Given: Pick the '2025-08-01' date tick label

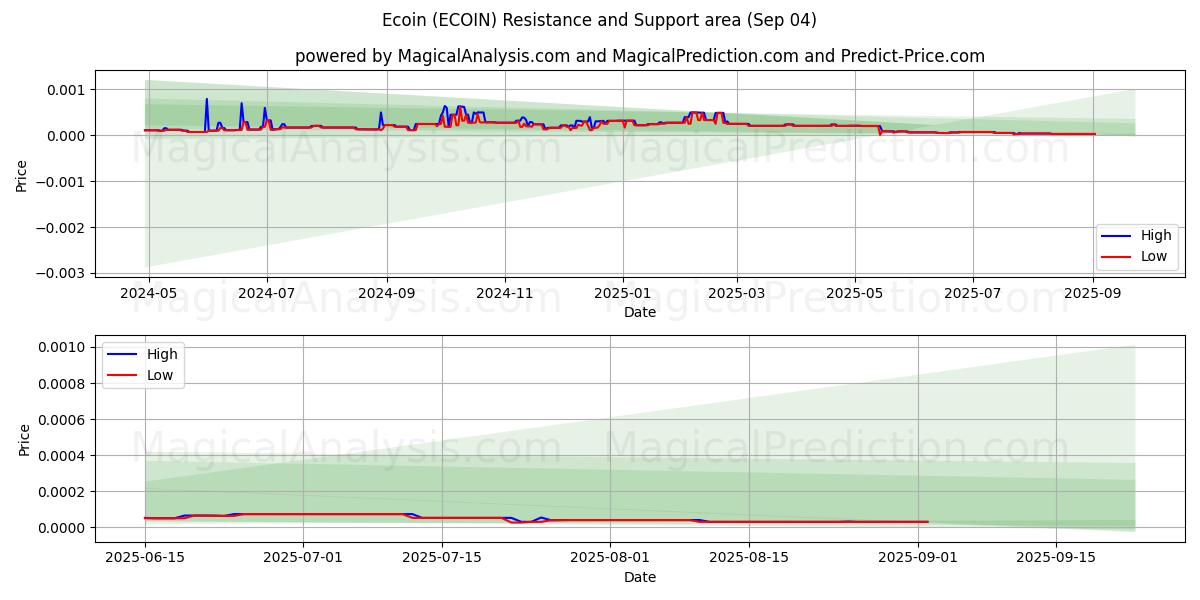Looking at the screenshot, I should click(611, 559).
